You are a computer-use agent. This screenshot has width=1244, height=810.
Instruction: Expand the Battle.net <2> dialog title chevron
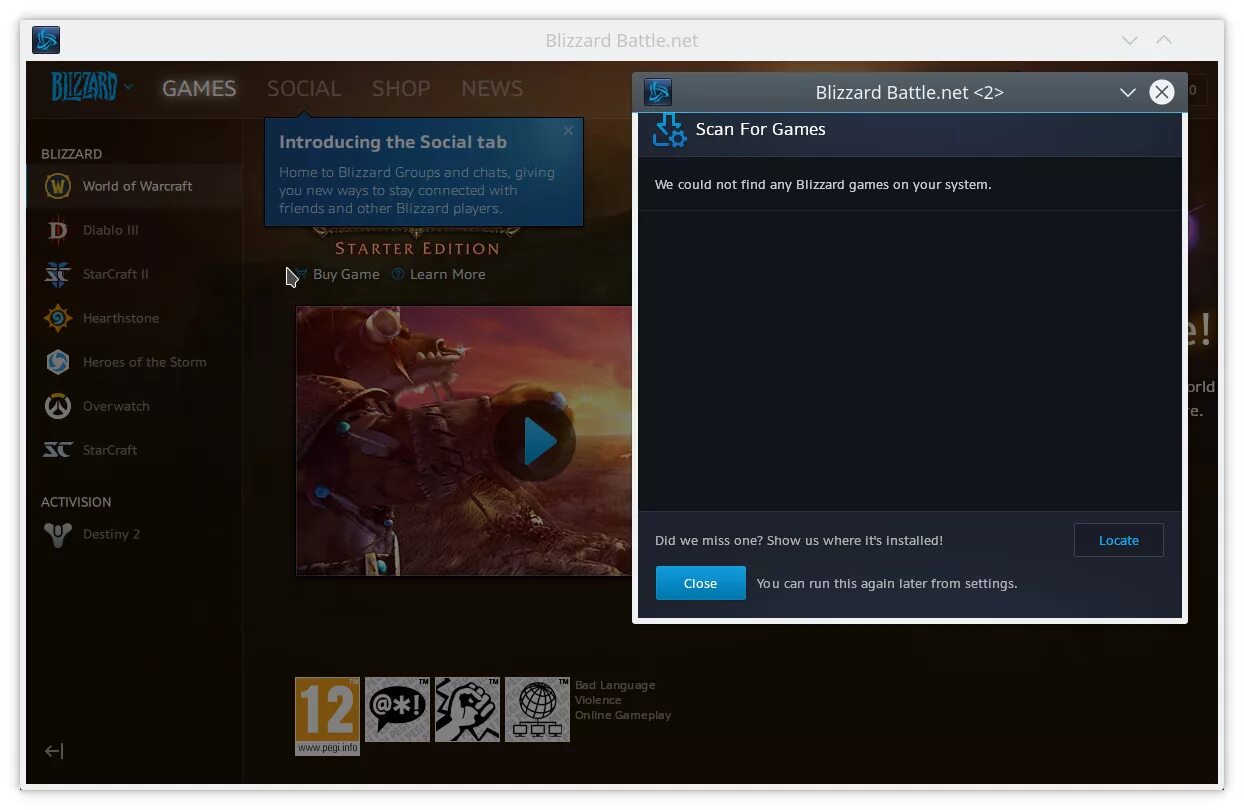point(1127,92)
